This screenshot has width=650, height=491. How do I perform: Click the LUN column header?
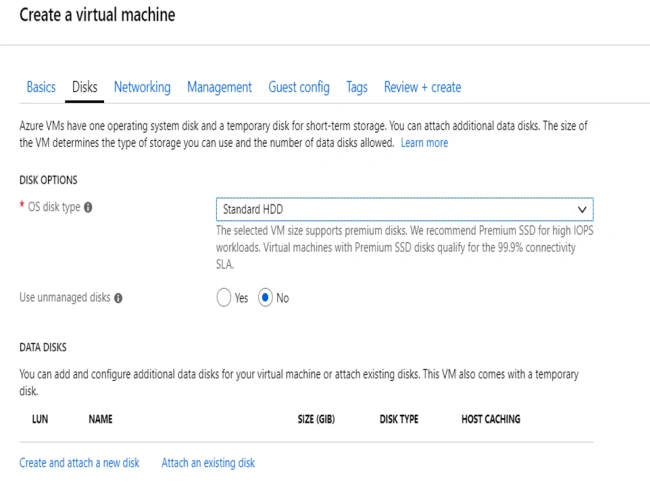click(x=40, y=419)
